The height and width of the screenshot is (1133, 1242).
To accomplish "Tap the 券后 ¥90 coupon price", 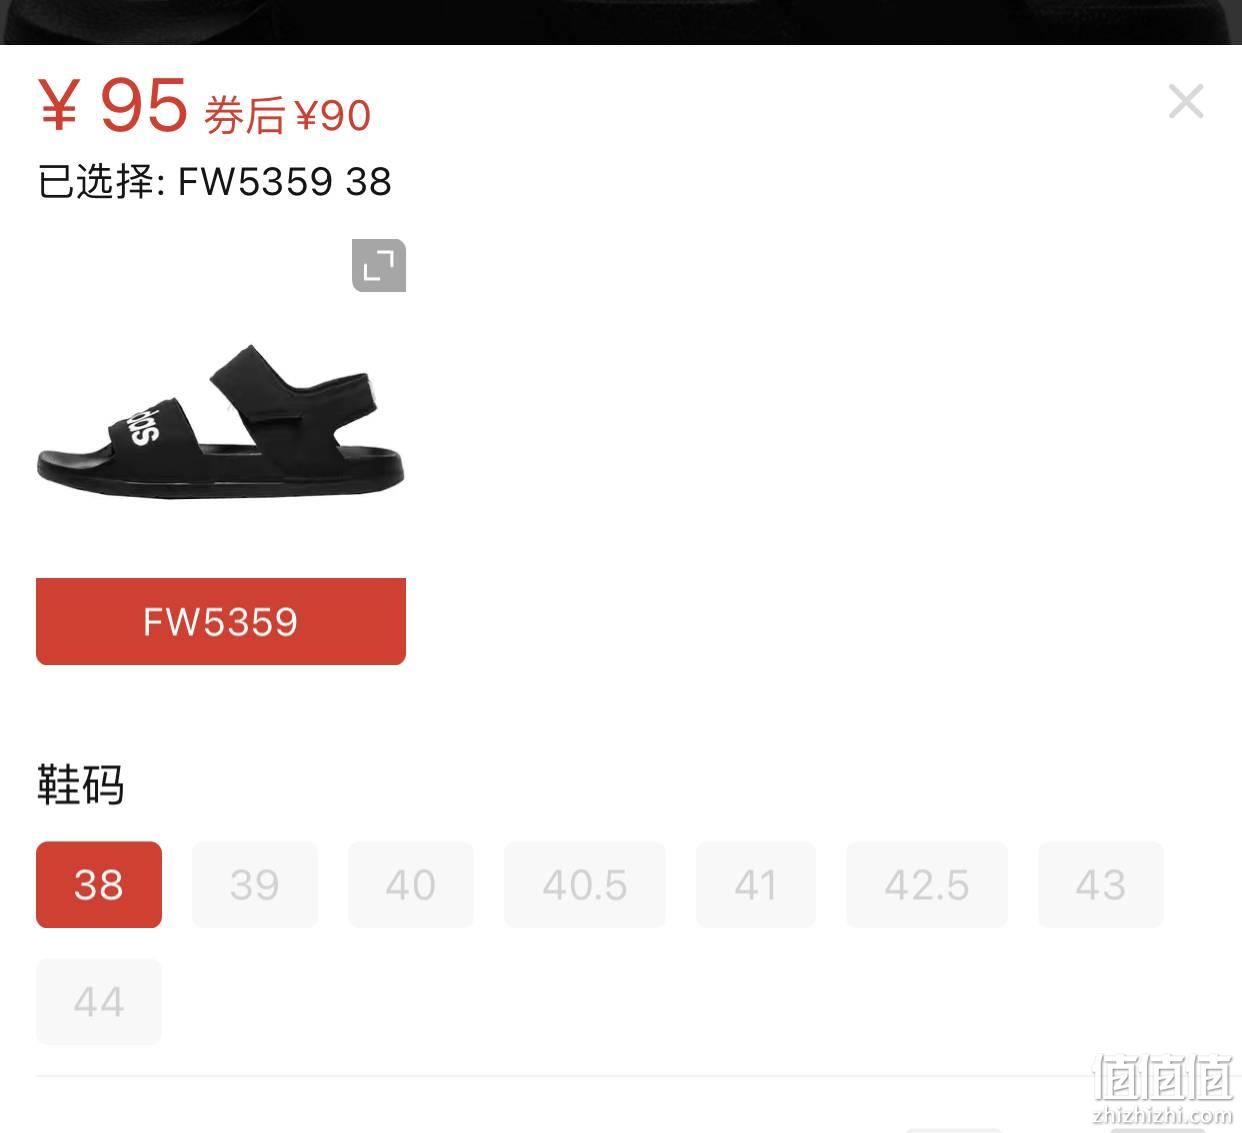I will coord(288,116).
